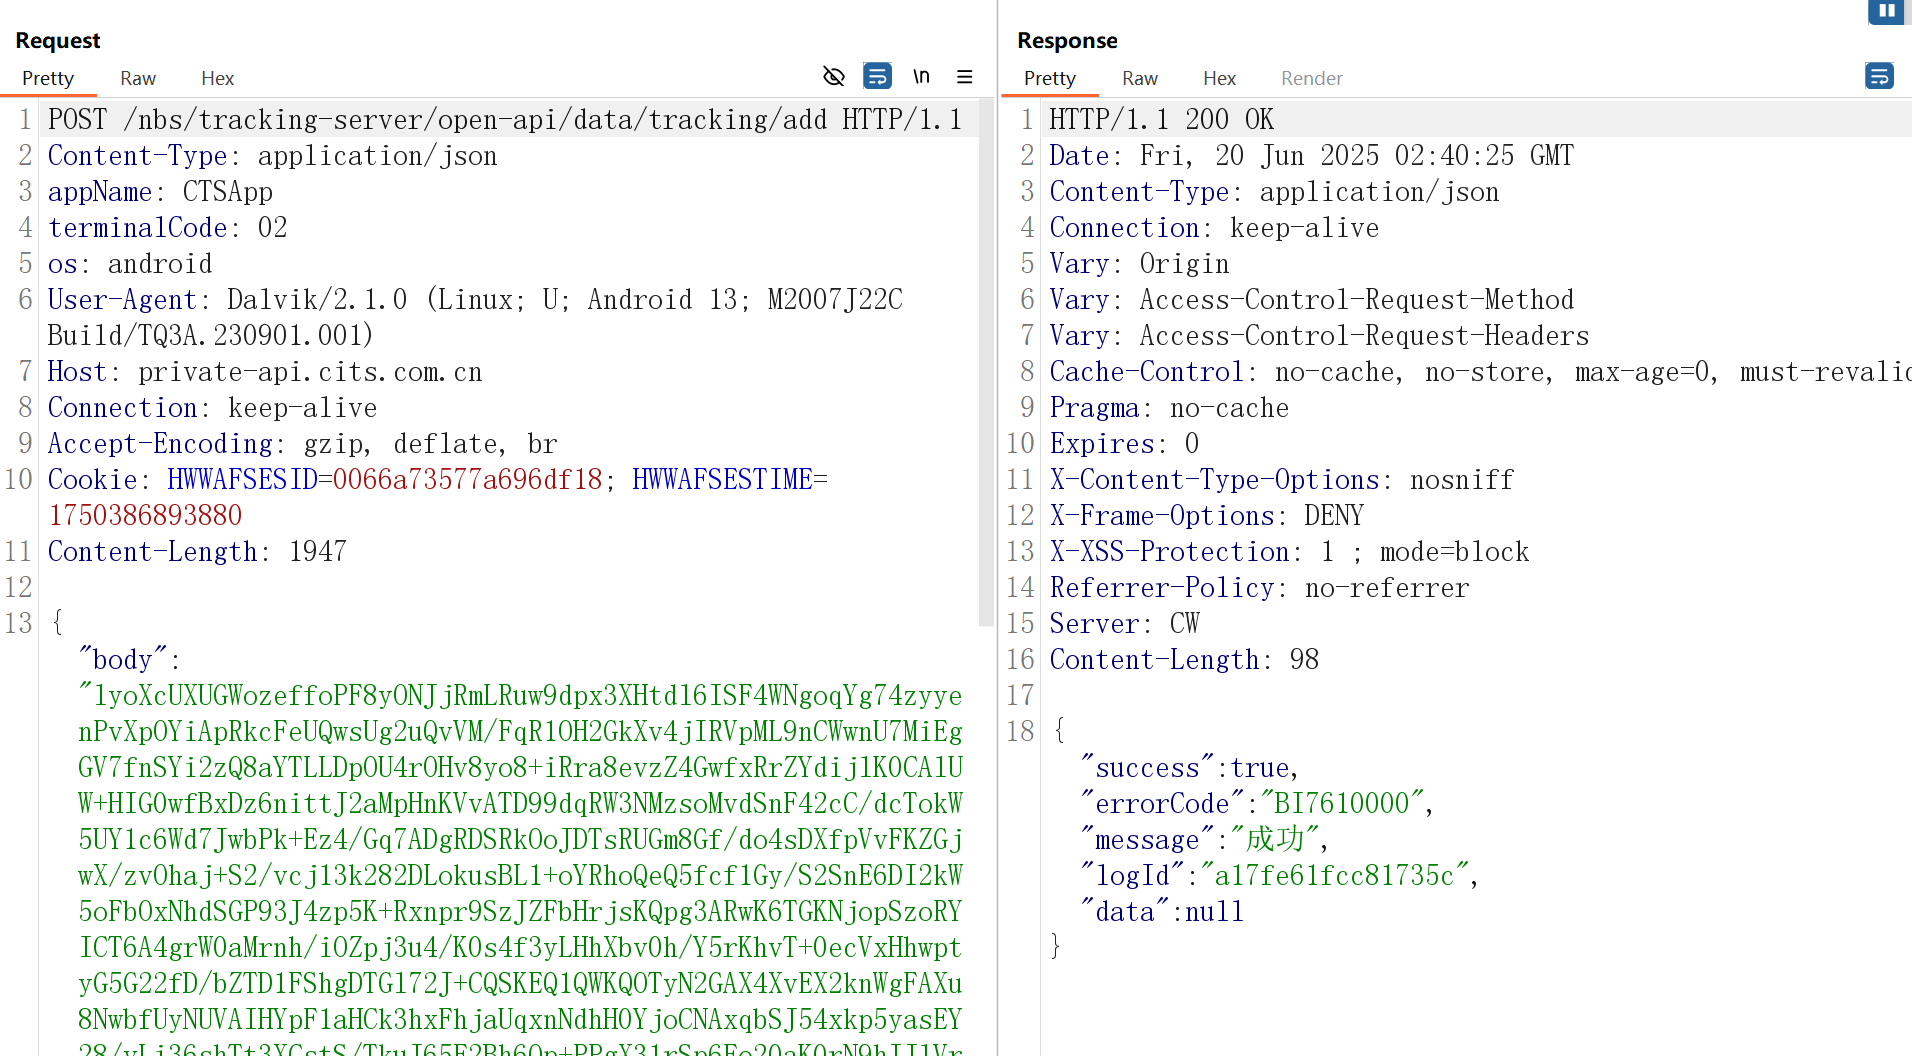Screen dimensions: 1912x1056
Task: Toggle hide non-printable characters eye icon
Action: coord(833,77)
